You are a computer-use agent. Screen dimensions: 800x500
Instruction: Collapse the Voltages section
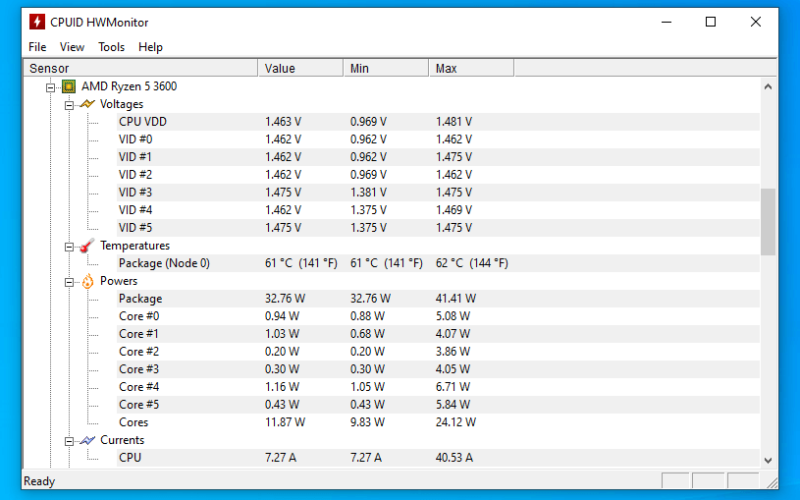[x=69, y=105]
